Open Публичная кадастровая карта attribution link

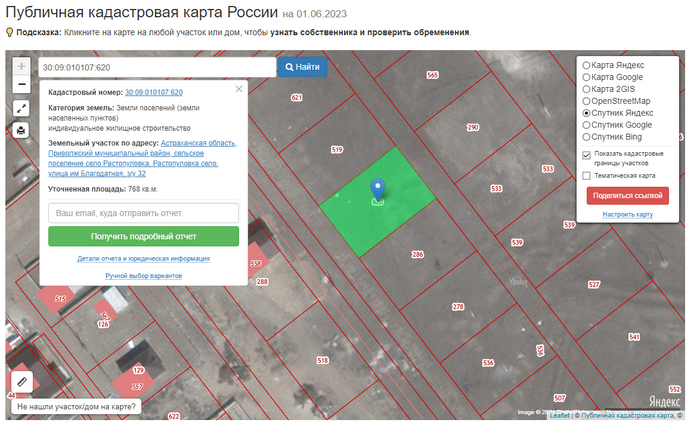click(628, 415)
